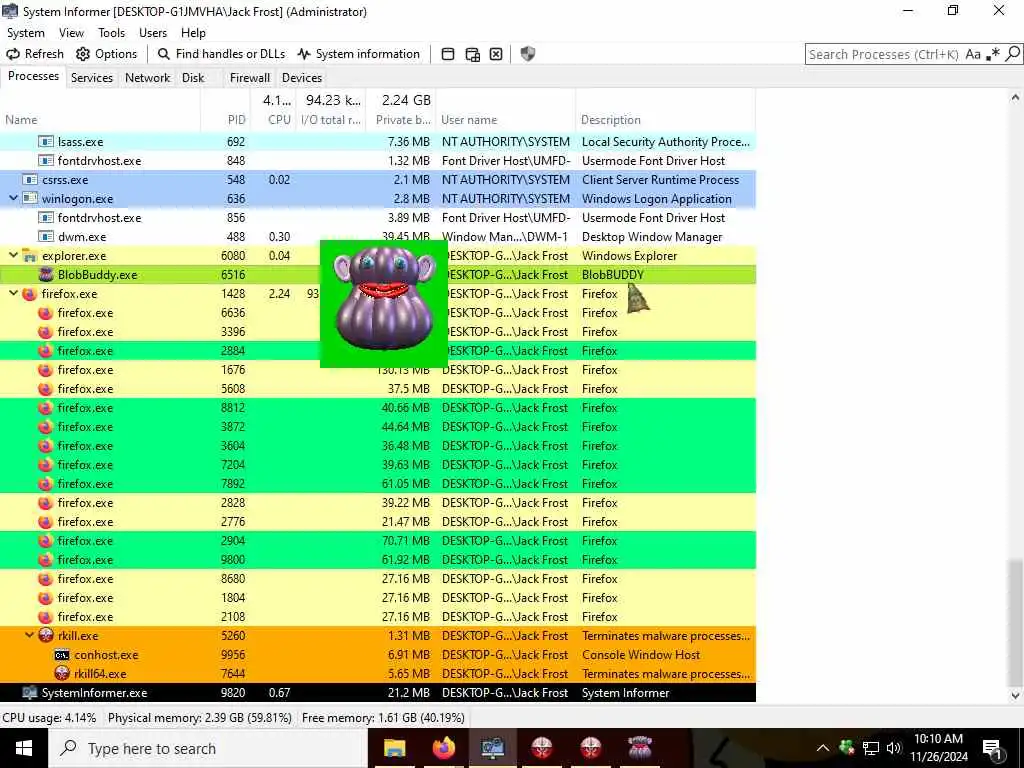Click the BlobBuddy.exe process icon
The image size is (1024, 768).
(46, 274)
